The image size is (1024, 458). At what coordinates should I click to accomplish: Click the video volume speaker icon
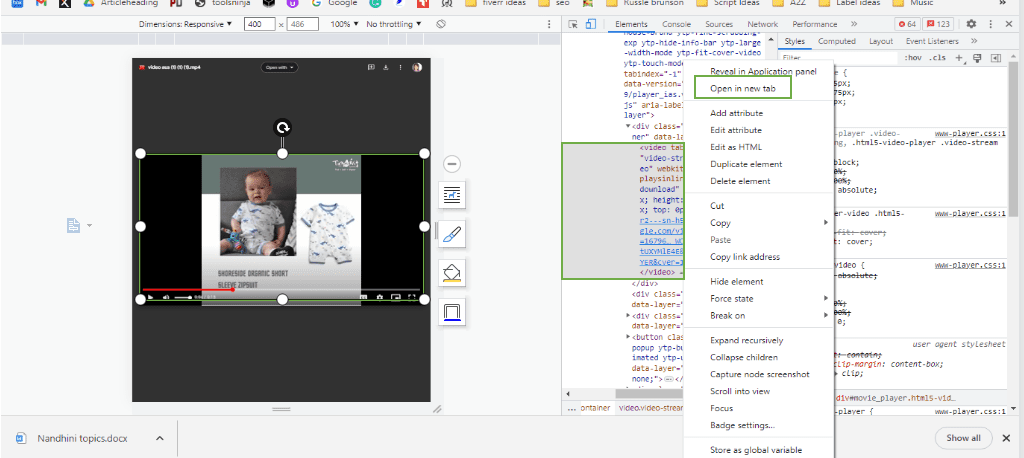point(167,297)
